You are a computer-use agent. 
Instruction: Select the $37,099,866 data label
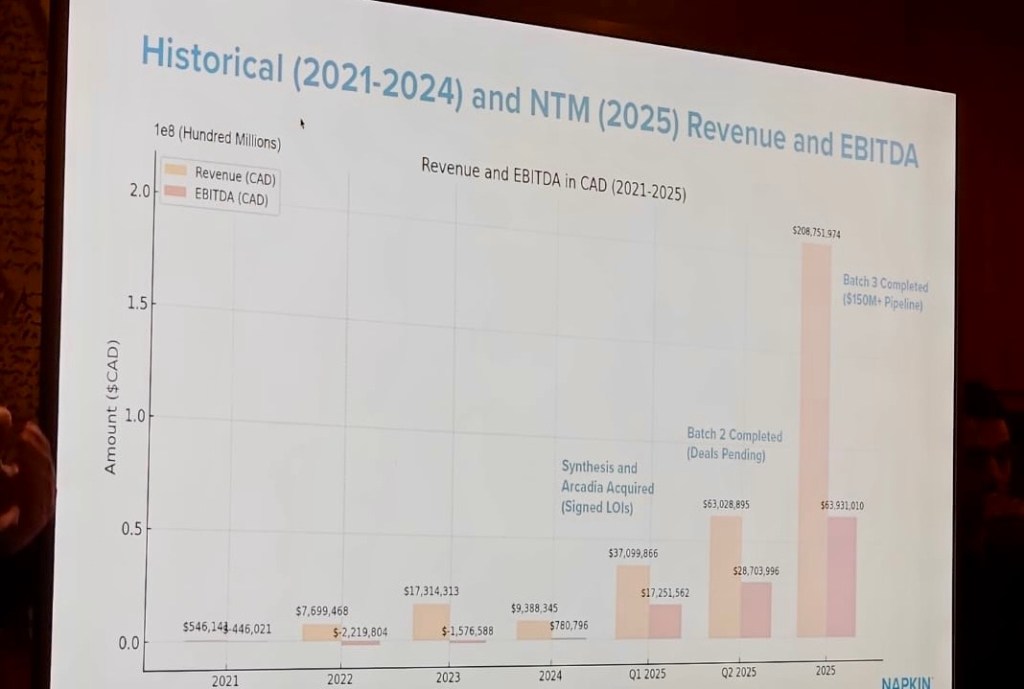[632, 553]
